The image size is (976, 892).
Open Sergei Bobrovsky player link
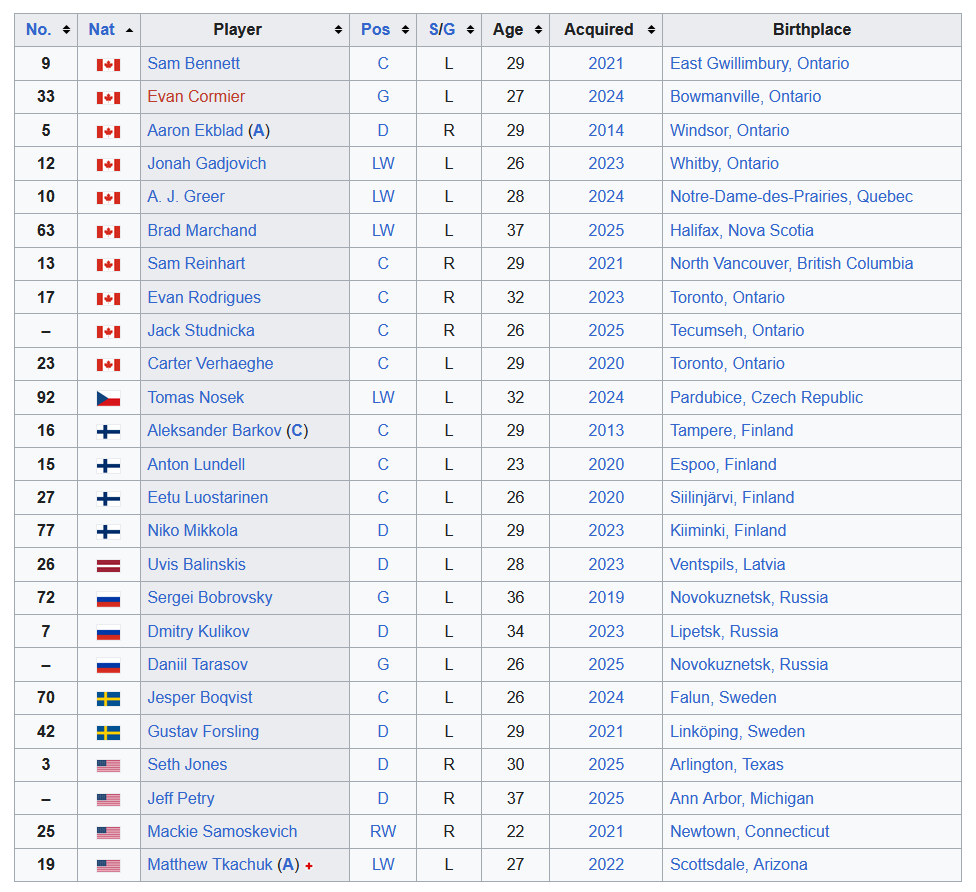[x=210, y=598]
